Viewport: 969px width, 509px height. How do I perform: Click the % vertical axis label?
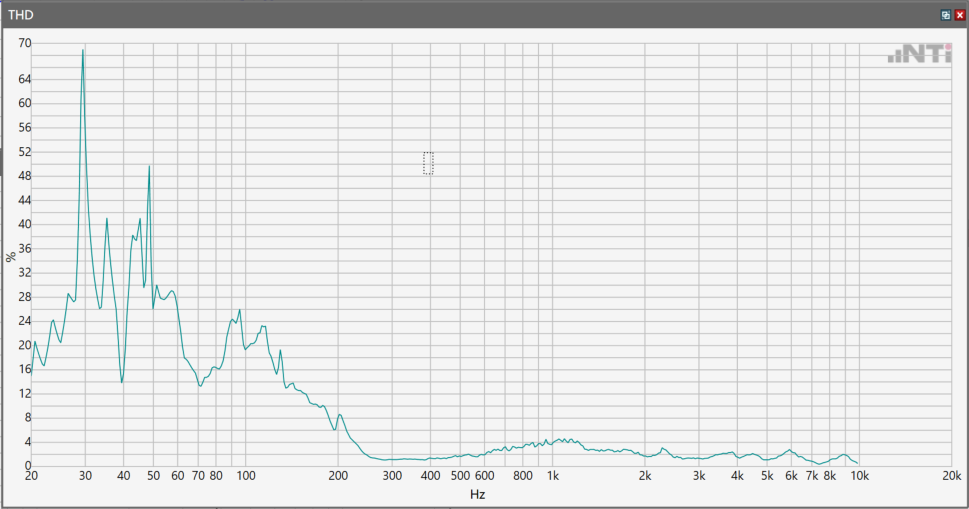[11, 256]
